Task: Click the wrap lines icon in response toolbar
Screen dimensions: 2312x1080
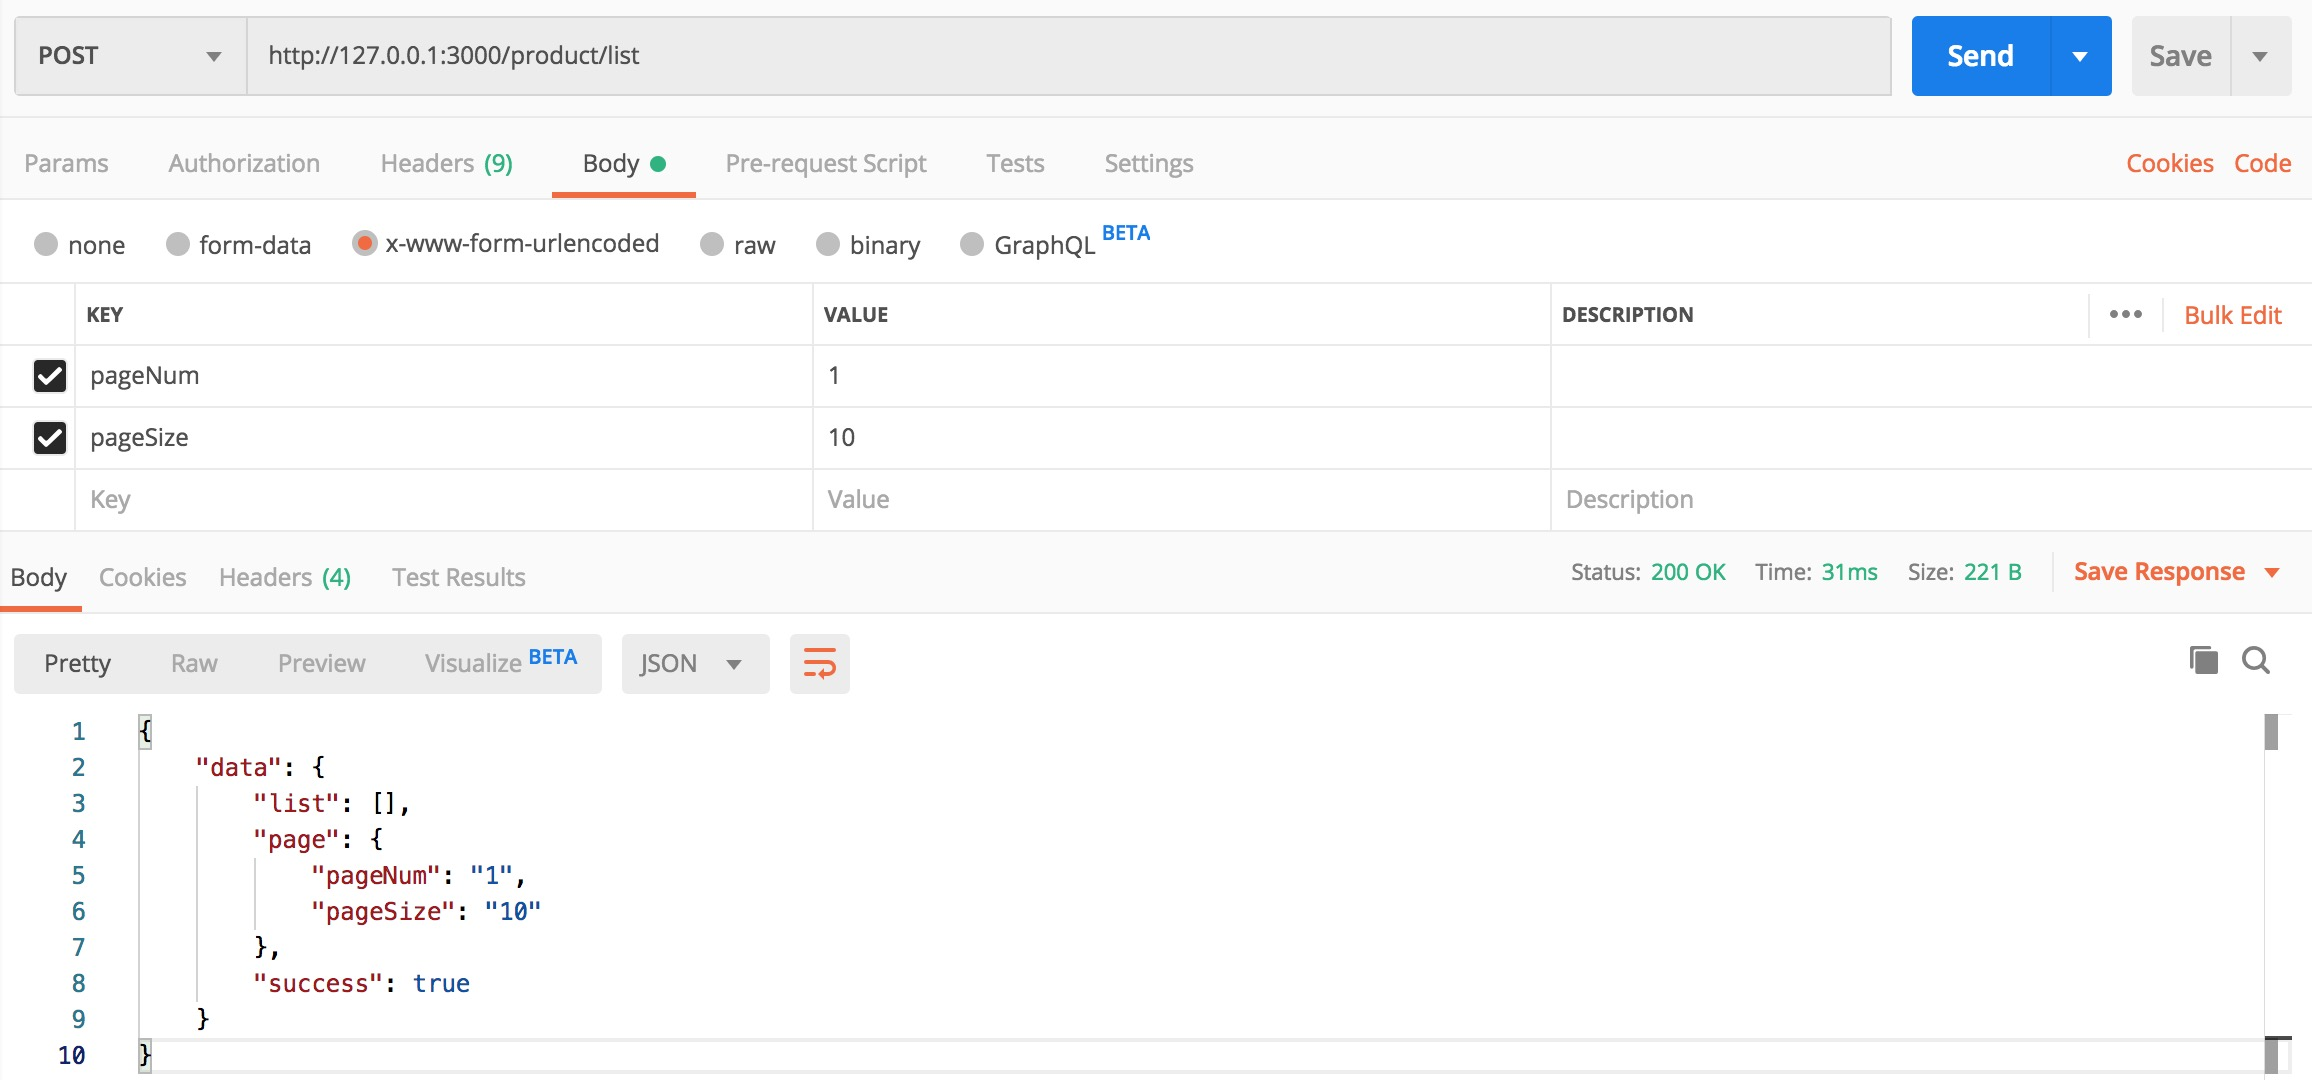Action: 819,664
